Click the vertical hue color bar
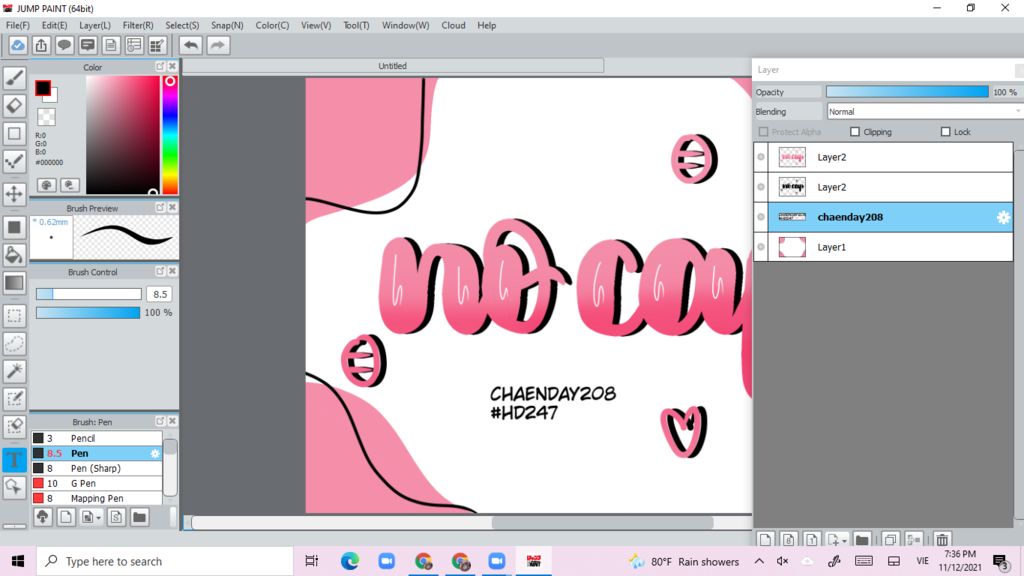 (x=170, y=135)
